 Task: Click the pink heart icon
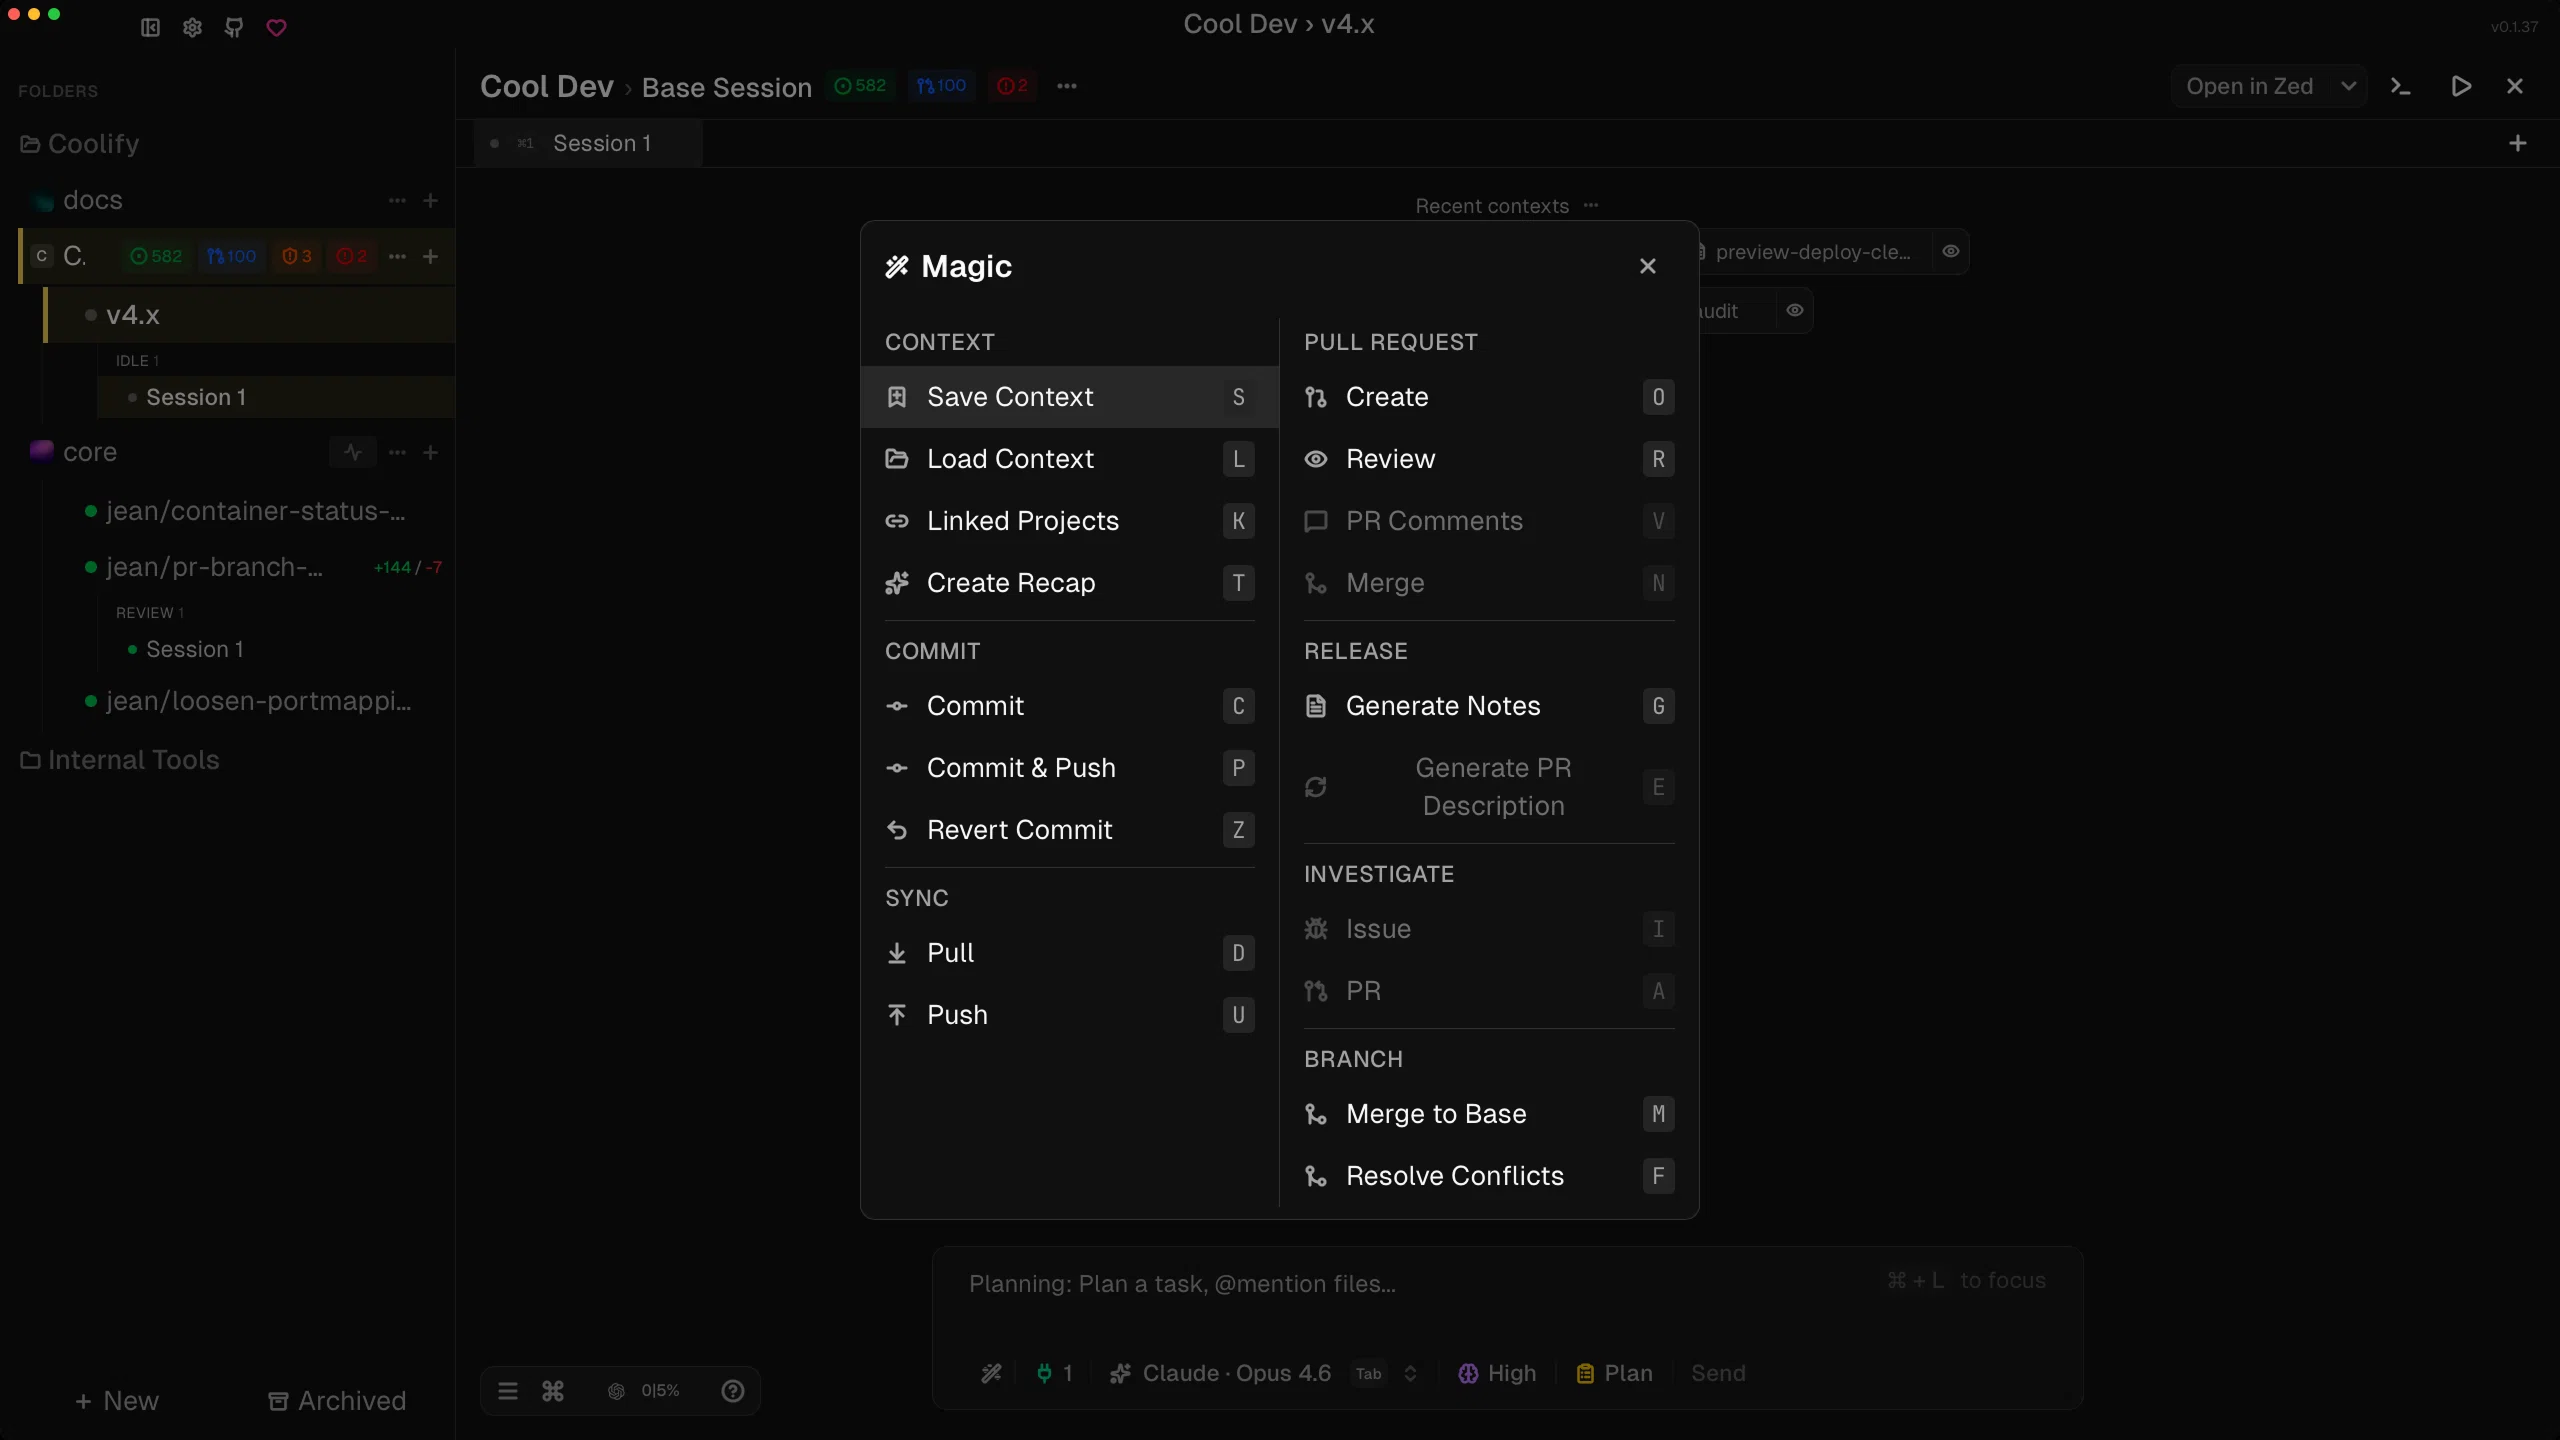(x=276, y=27)
